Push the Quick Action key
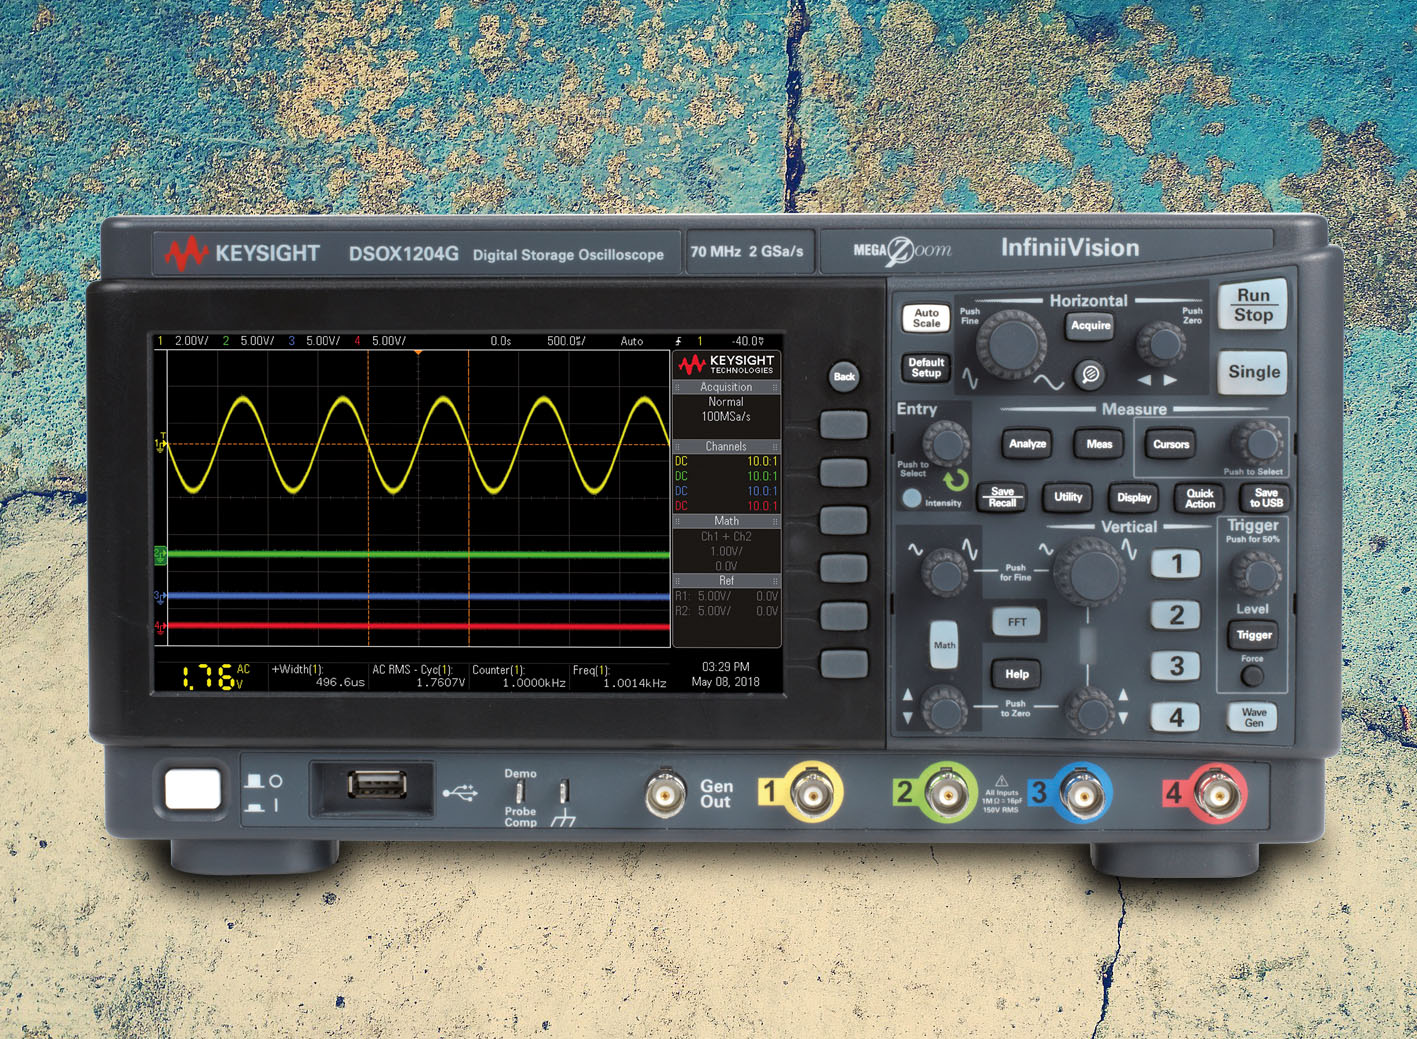 [1200, 497]
